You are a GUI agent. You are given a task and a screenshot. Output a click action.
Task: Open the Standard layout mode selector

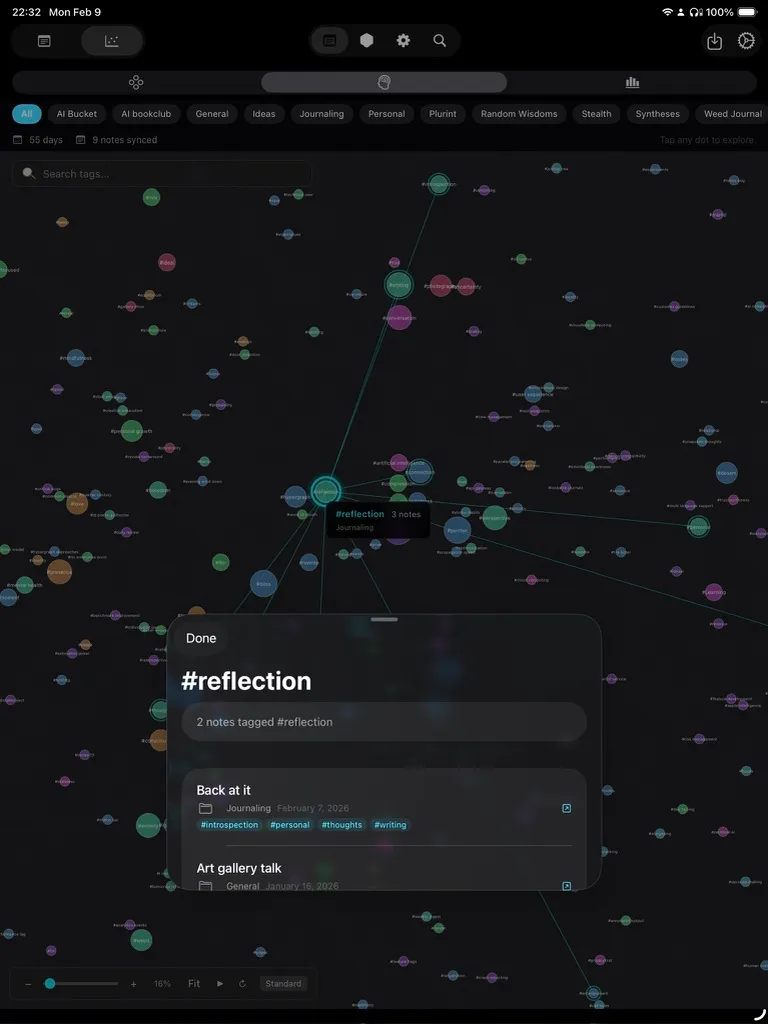283,984
